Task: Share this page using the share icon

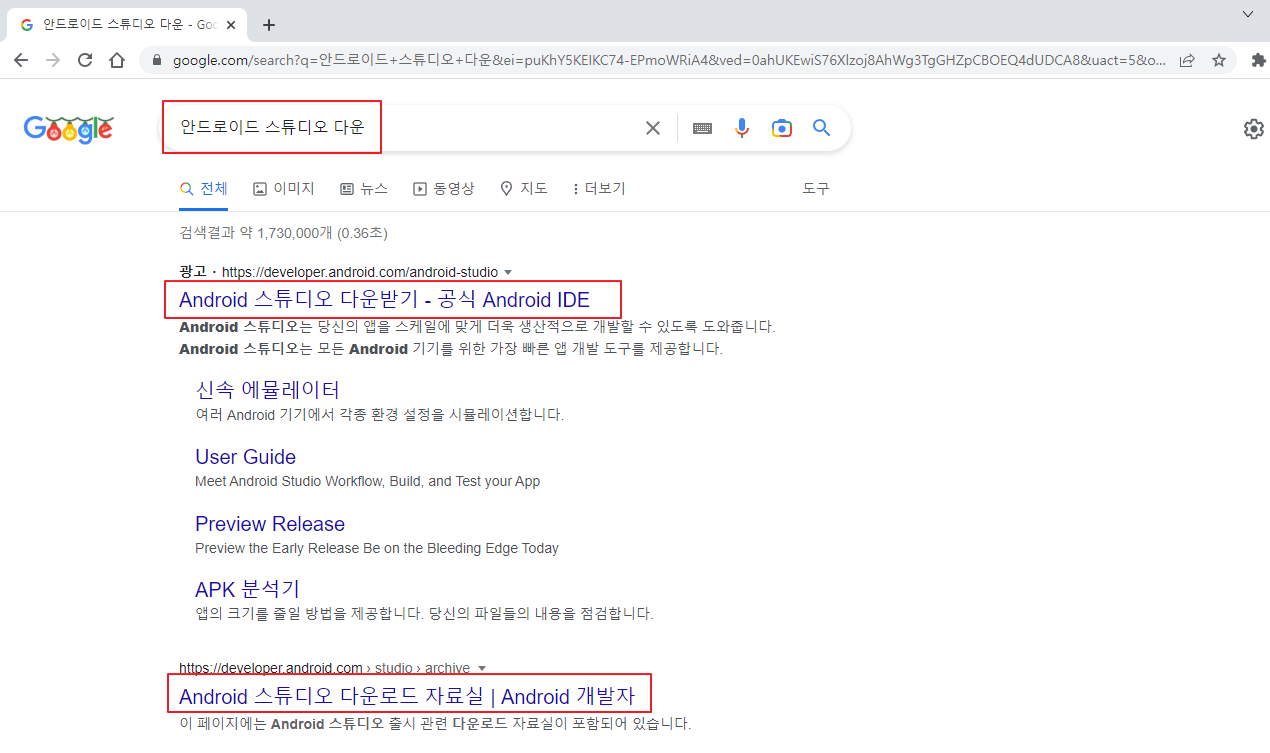Action: [x=1187, y=60]
